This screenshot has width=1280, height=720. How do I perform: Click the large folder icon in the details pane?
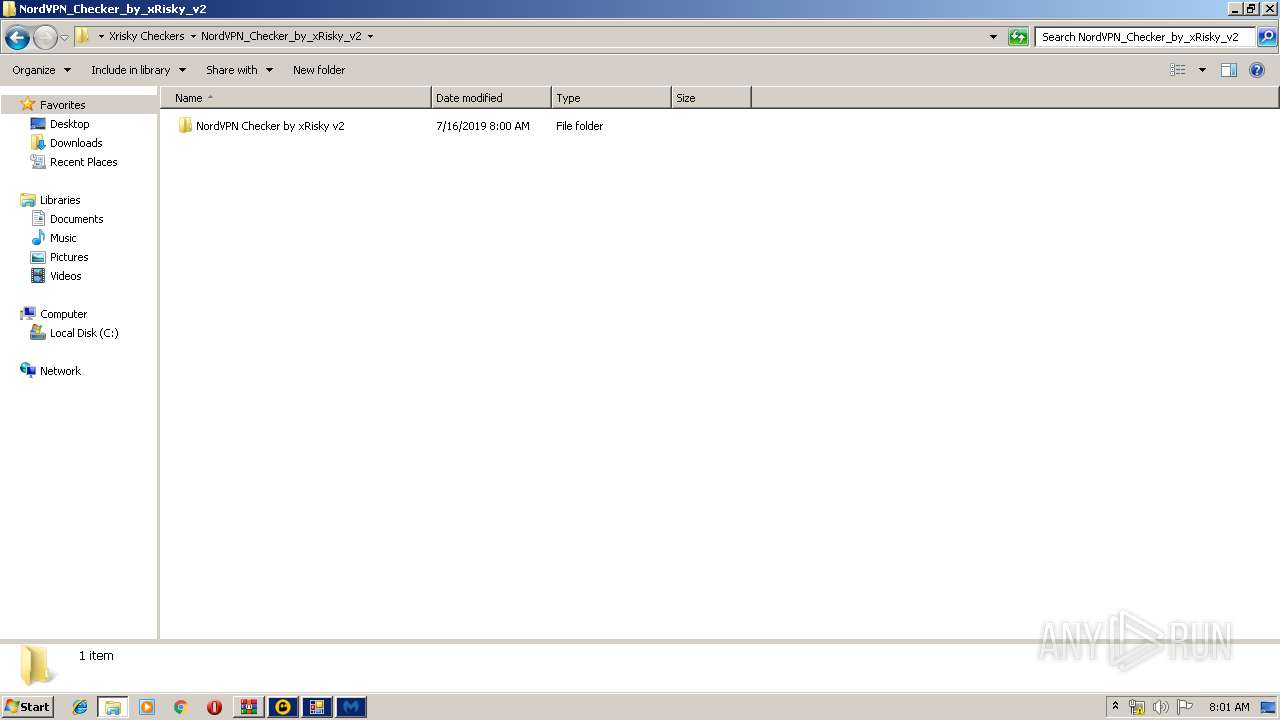pyautogui.click(x=38, y=665)
